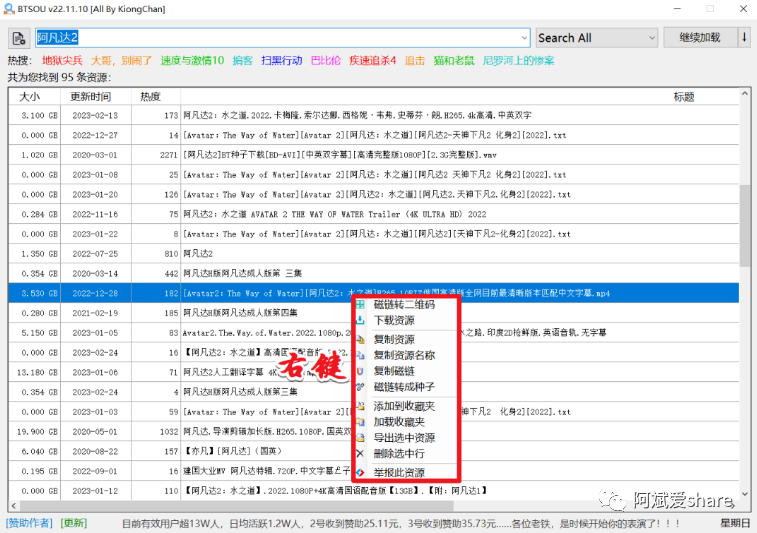Open search history dropdown arrow in search box
This screenshot has width=757, height=533.
coord(524,38)
